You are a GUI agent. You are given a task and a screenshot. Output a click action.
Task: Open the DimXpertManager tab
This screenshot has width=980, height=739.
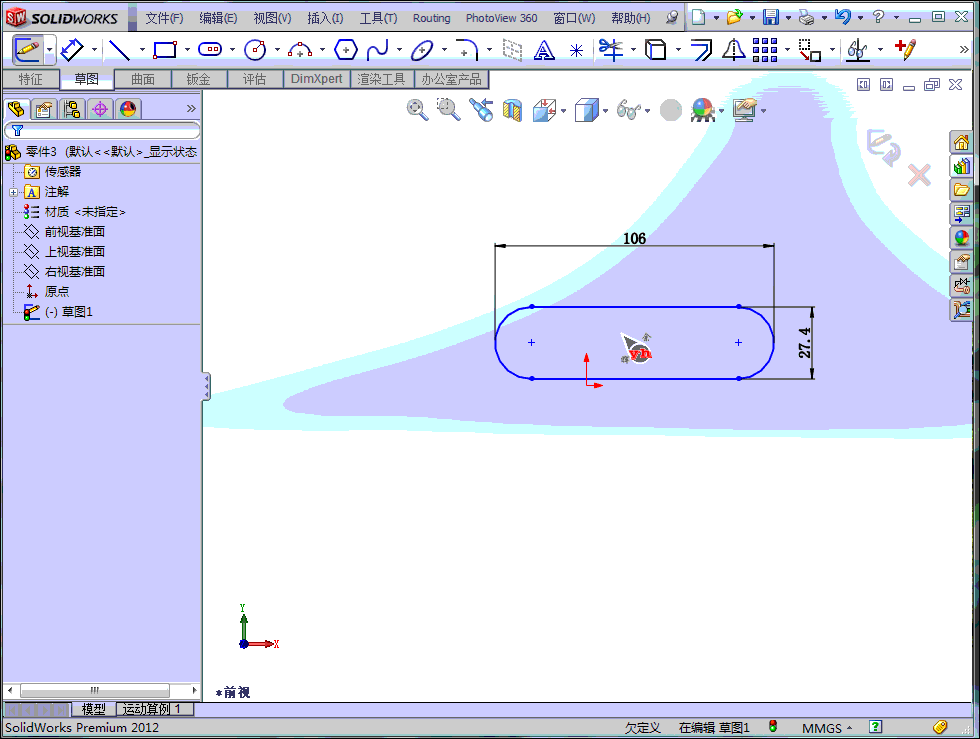pyautogui.click(x=100, y=109)
